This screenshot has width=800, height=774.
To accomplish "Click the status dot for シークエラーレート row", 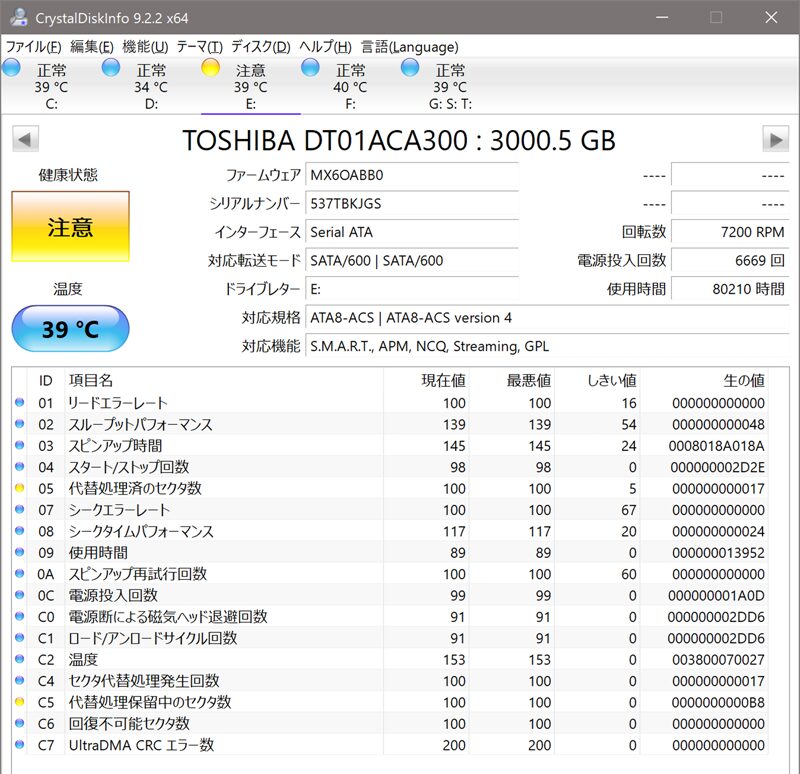I will [x=19, y=510].
